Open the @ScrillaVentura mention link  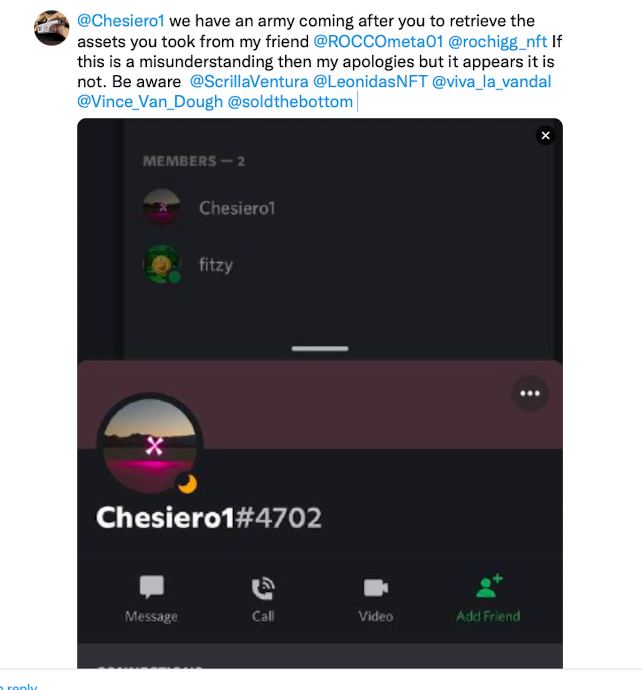click(249, 81)
